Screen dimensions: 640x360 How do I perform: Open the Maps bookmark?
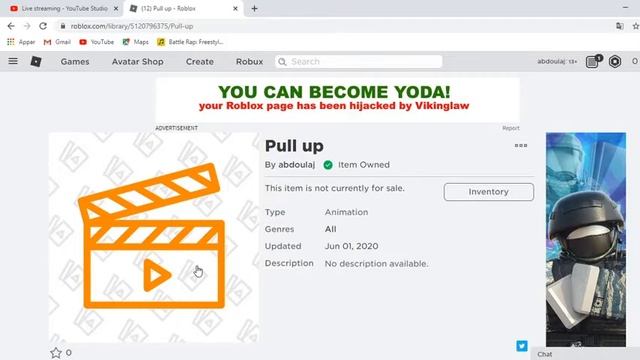[136, 42]
